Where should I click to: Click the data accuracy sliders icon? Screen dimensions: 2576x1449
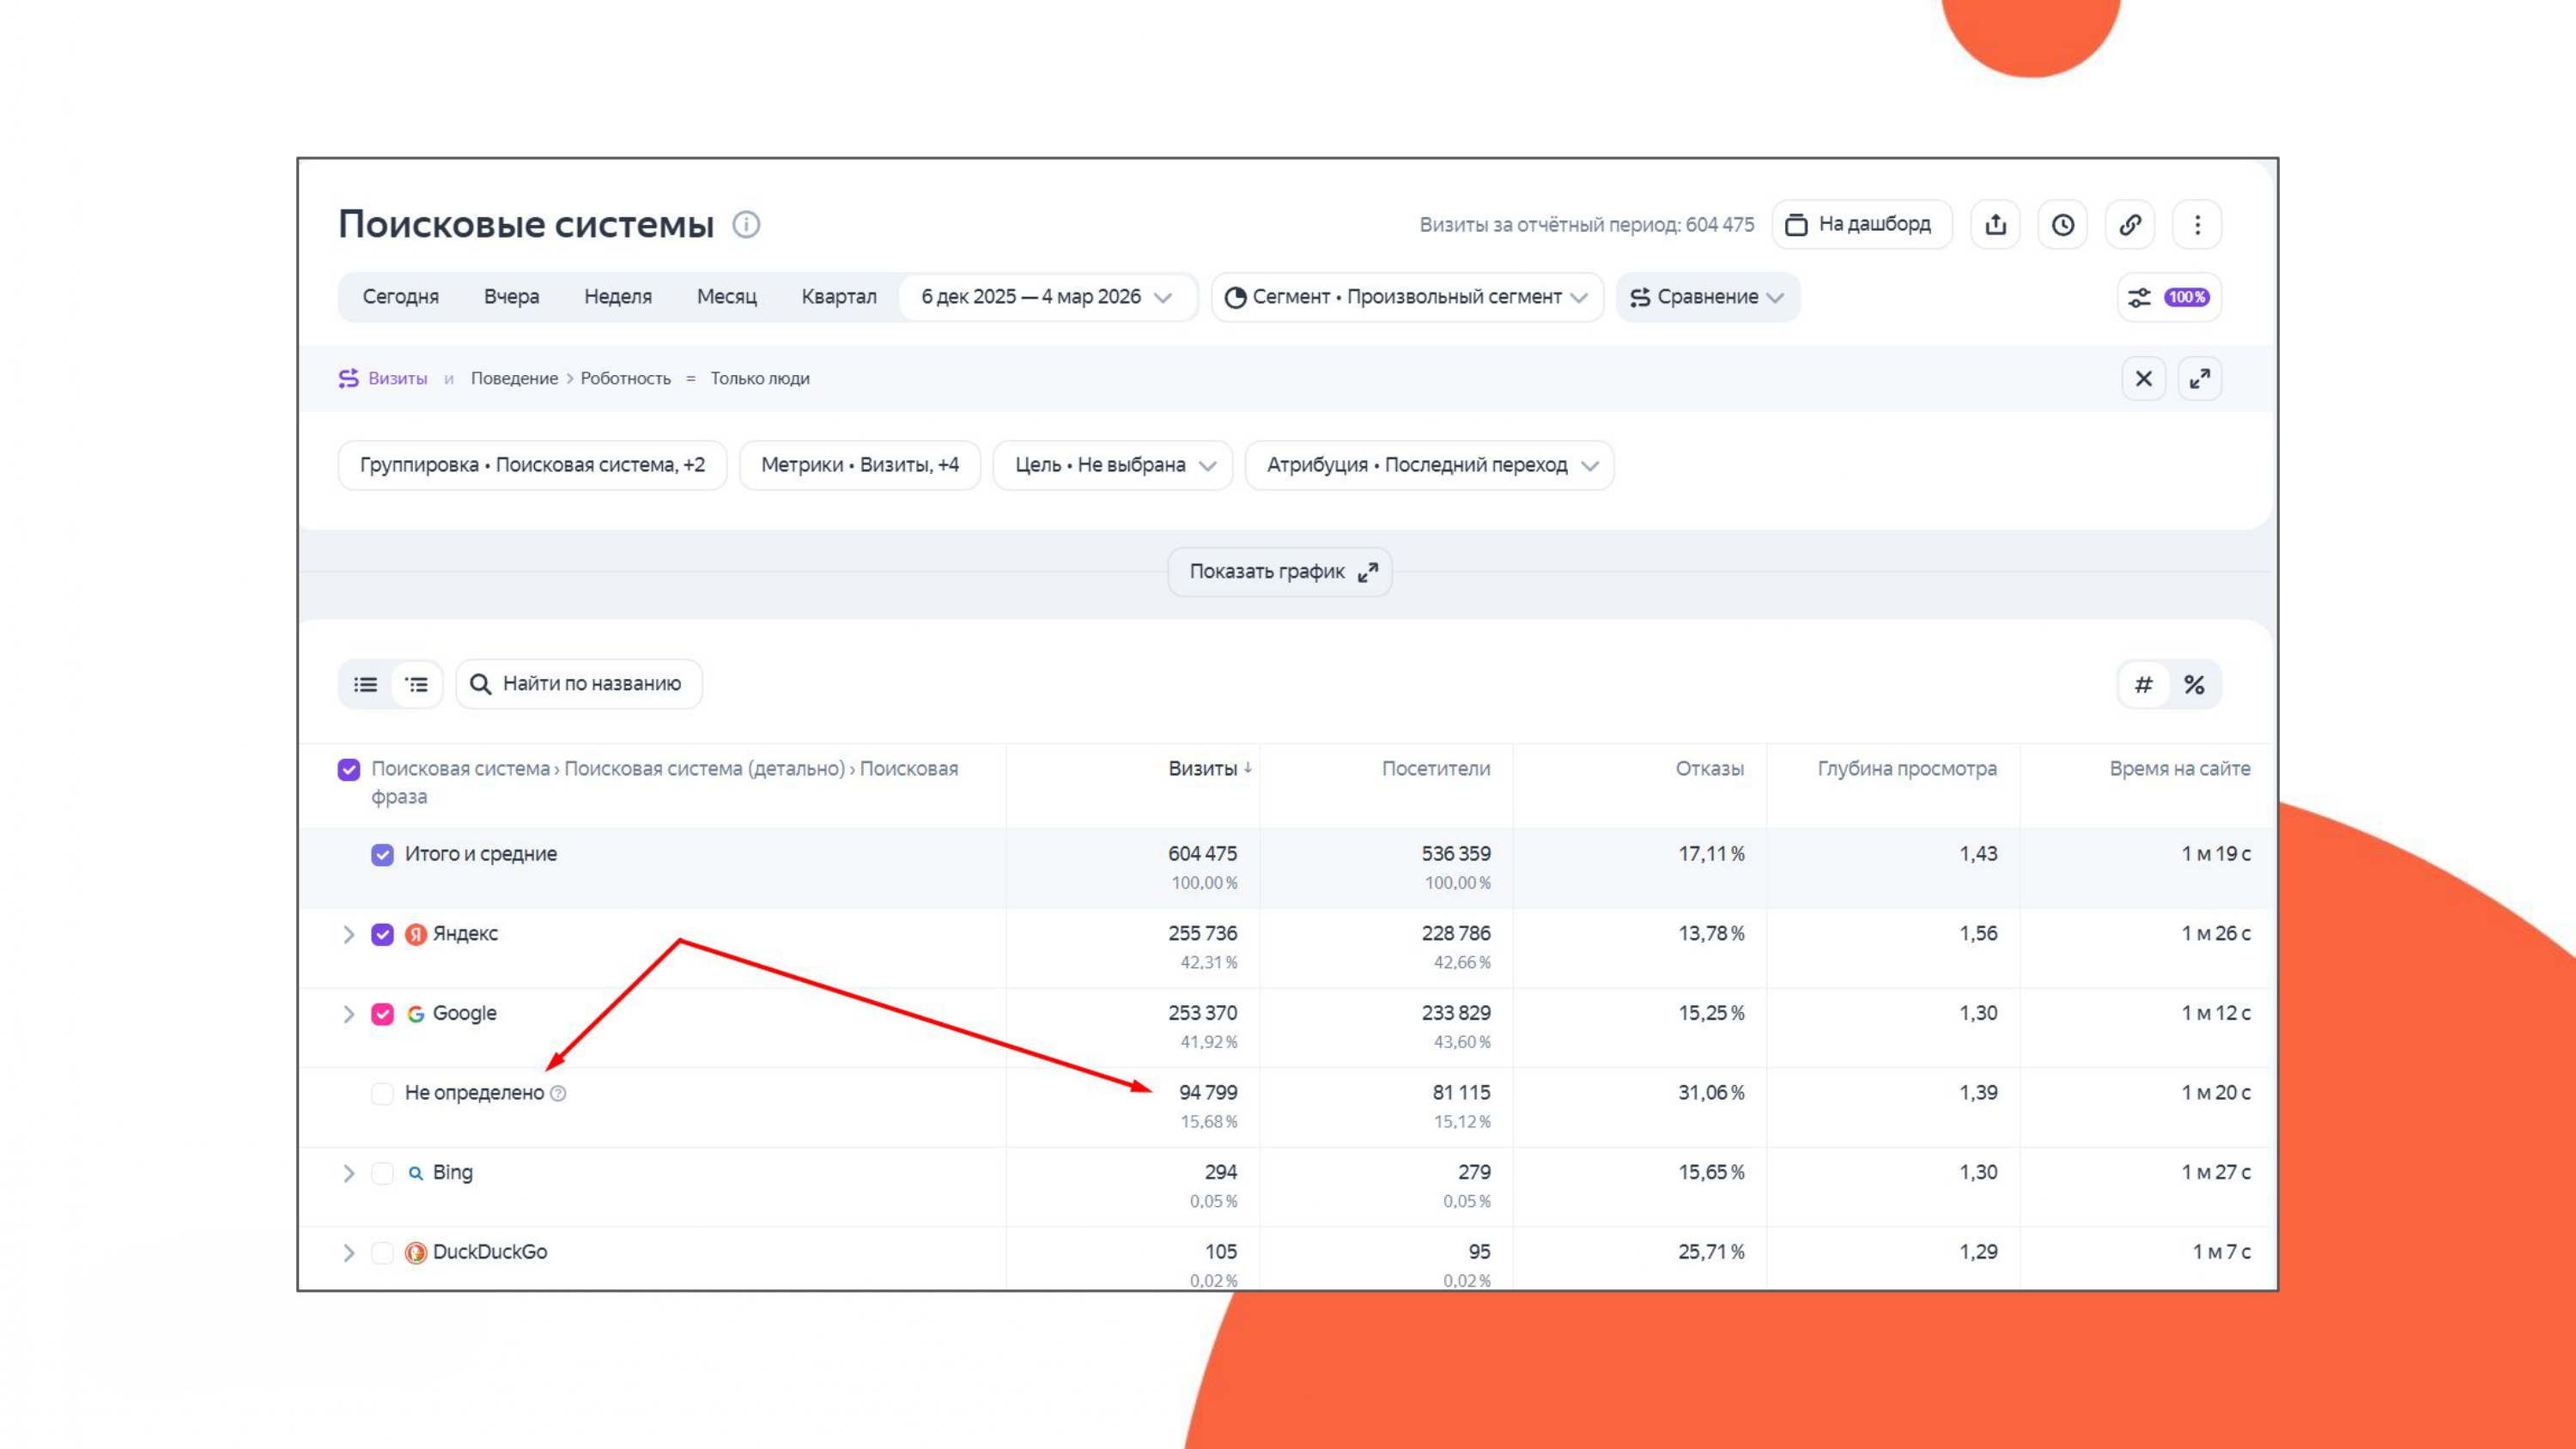[2140, 297]
